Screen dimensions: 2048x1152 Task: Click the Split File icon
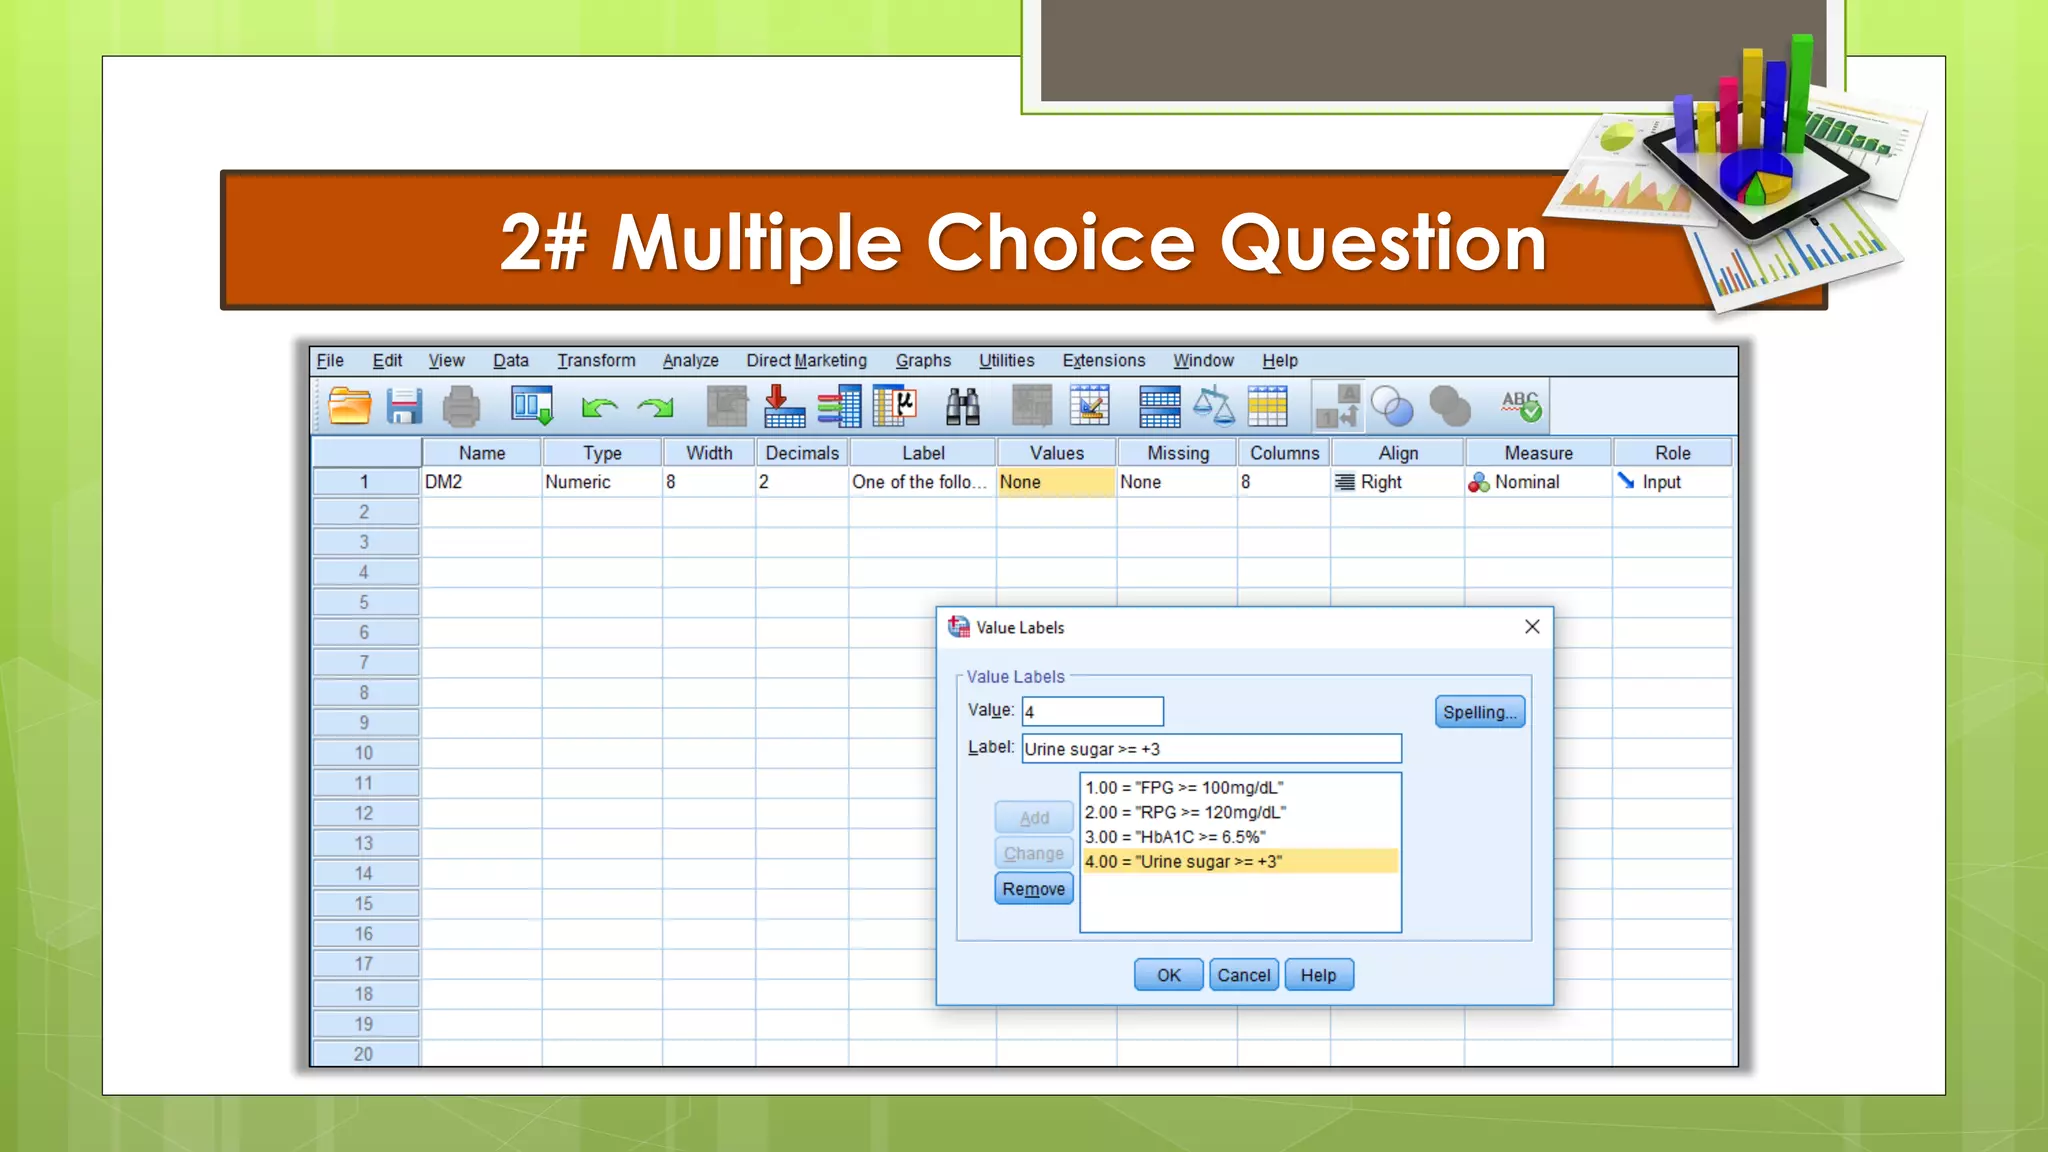click(x=1159, y=407)
